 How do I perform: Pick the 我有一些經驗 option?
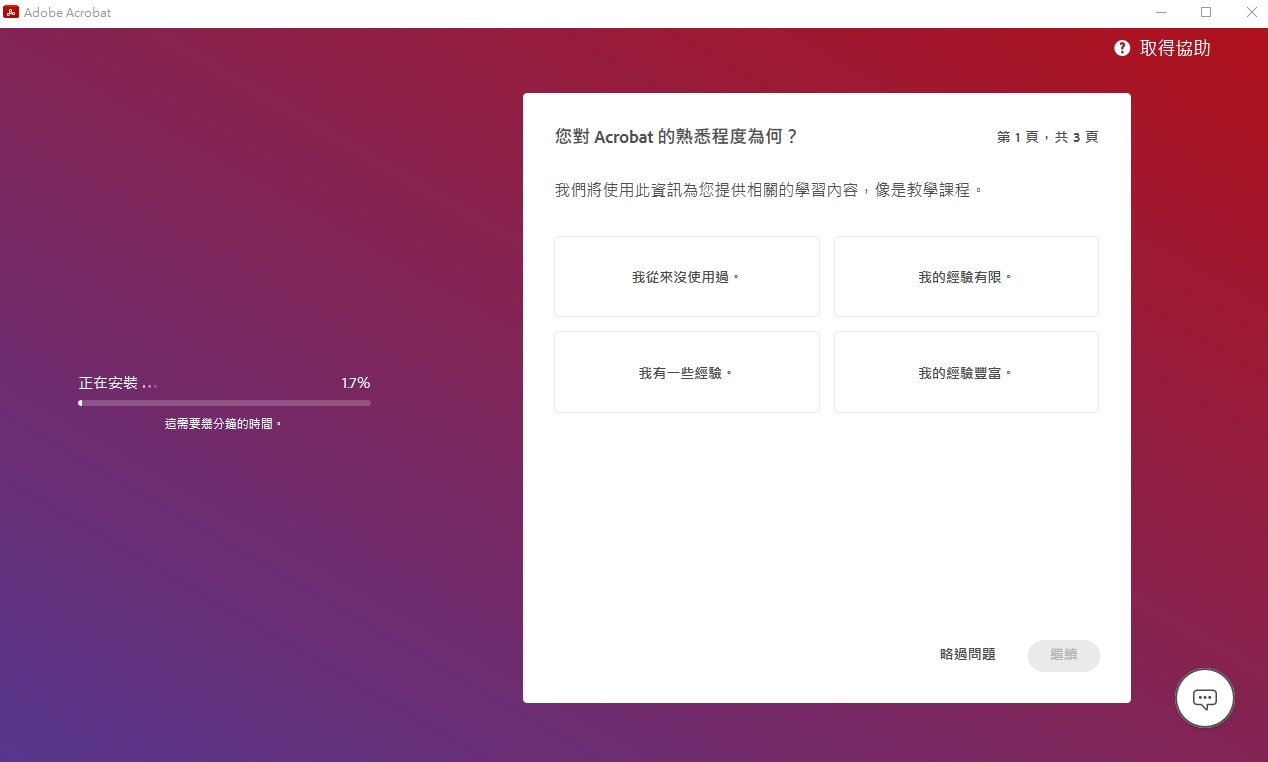(686, 373)
